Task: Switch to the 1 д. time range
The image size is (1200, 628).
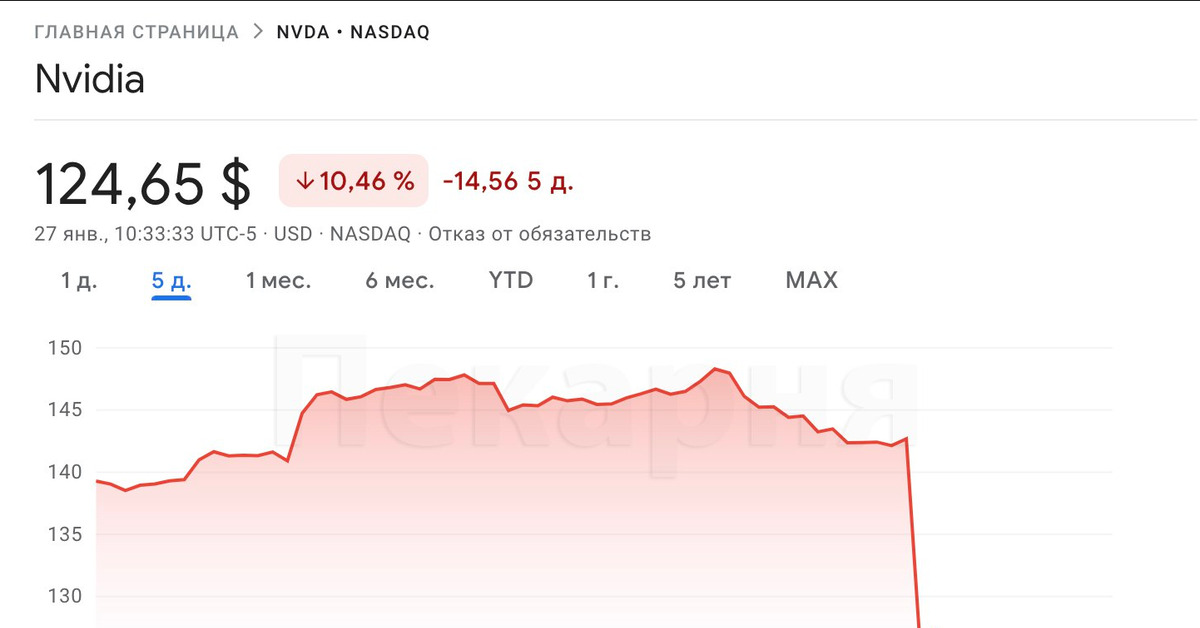Action: [x=79, y=281]
